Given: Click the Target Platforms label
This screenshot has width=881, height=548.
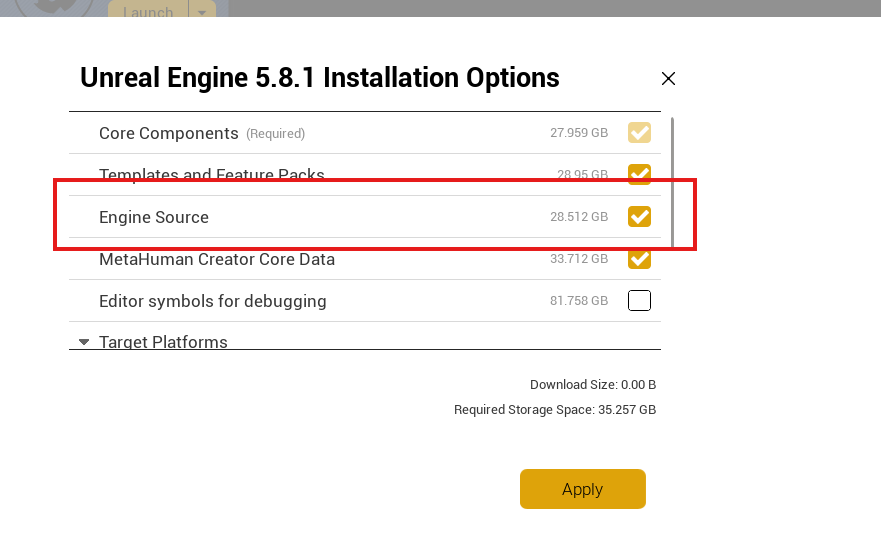Looking at the screenshot, I should (164, 342).
